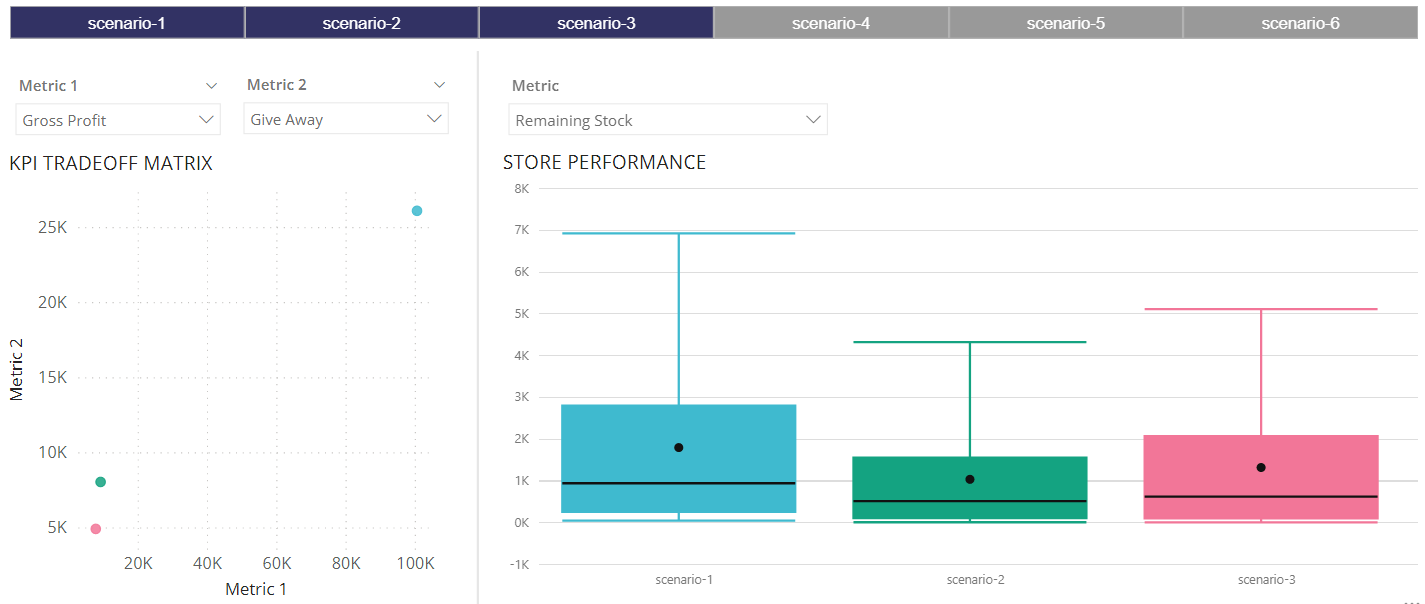Toggle the scenario-1 slicer button
The image size is (1425, 604).
tap(127, 23)
